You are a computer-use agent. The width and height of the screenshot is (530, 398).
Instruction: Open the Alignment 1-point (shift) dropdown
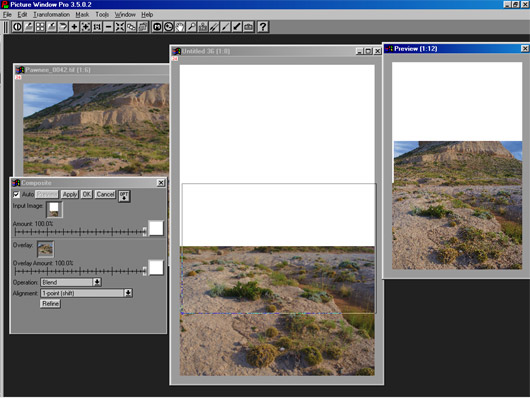pyautogui.click(x=128, y=293)
